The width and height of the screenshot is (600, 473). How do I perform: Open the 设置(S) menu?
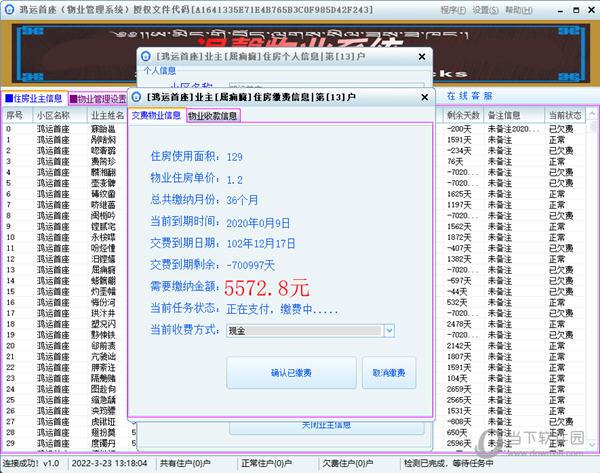tap(485, 10)
